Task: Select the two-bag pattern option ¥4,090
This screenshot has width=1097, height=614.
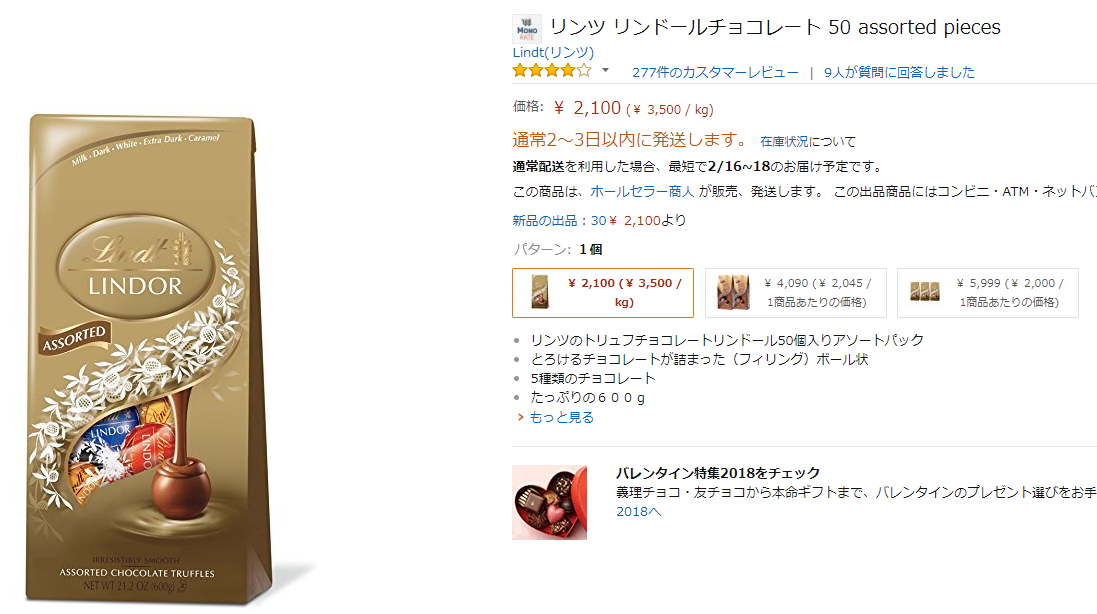Action: 795,293
